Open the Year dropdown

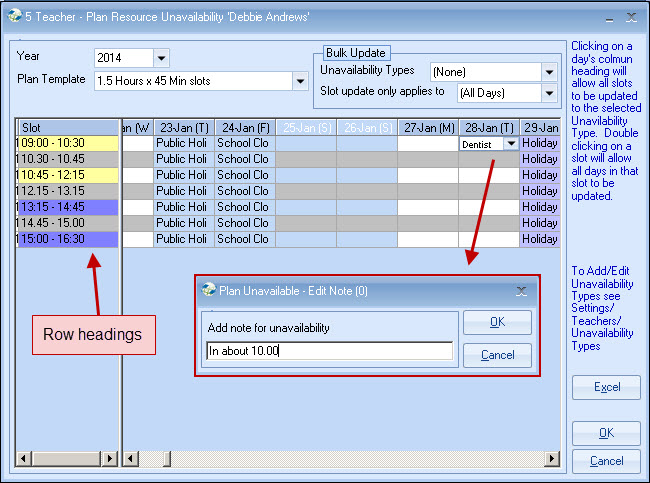tap(162, 58)
